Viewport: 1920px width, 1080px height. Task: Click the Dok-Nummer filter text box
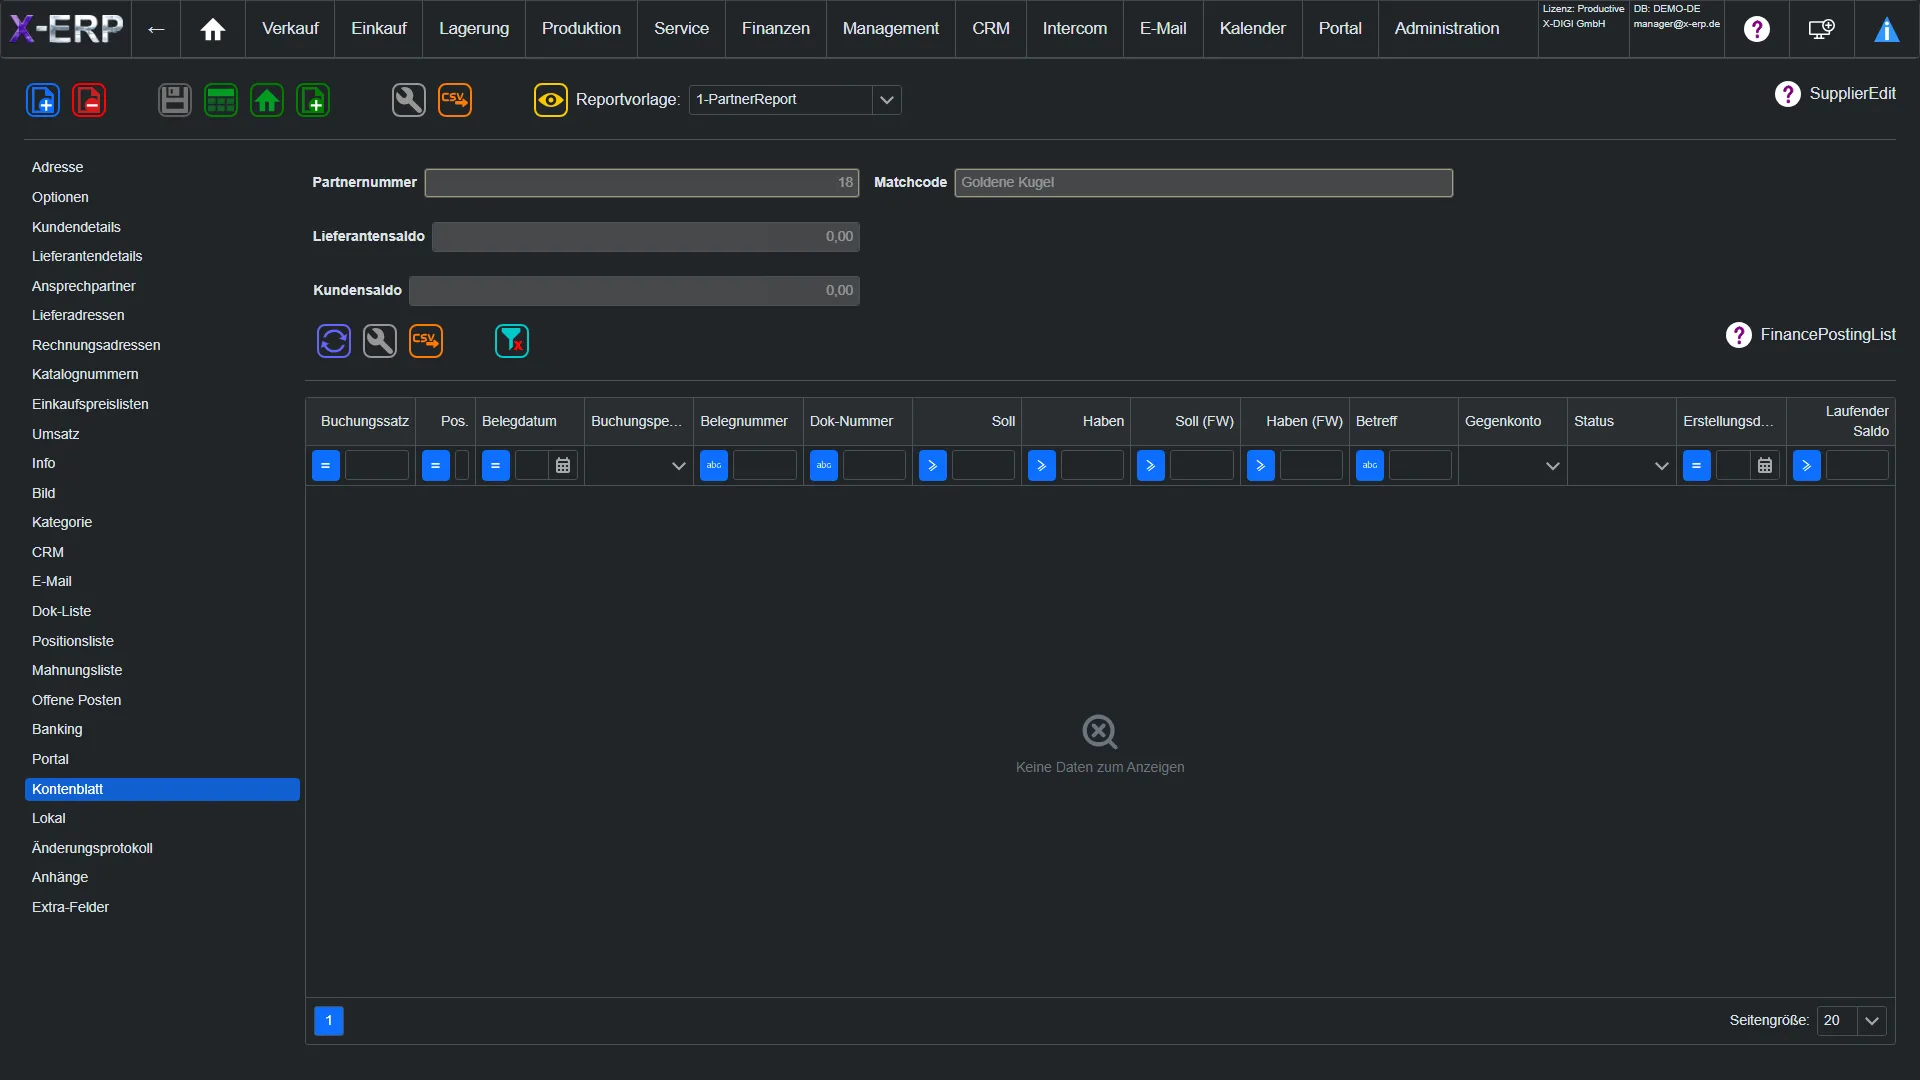tap(874, 466)
